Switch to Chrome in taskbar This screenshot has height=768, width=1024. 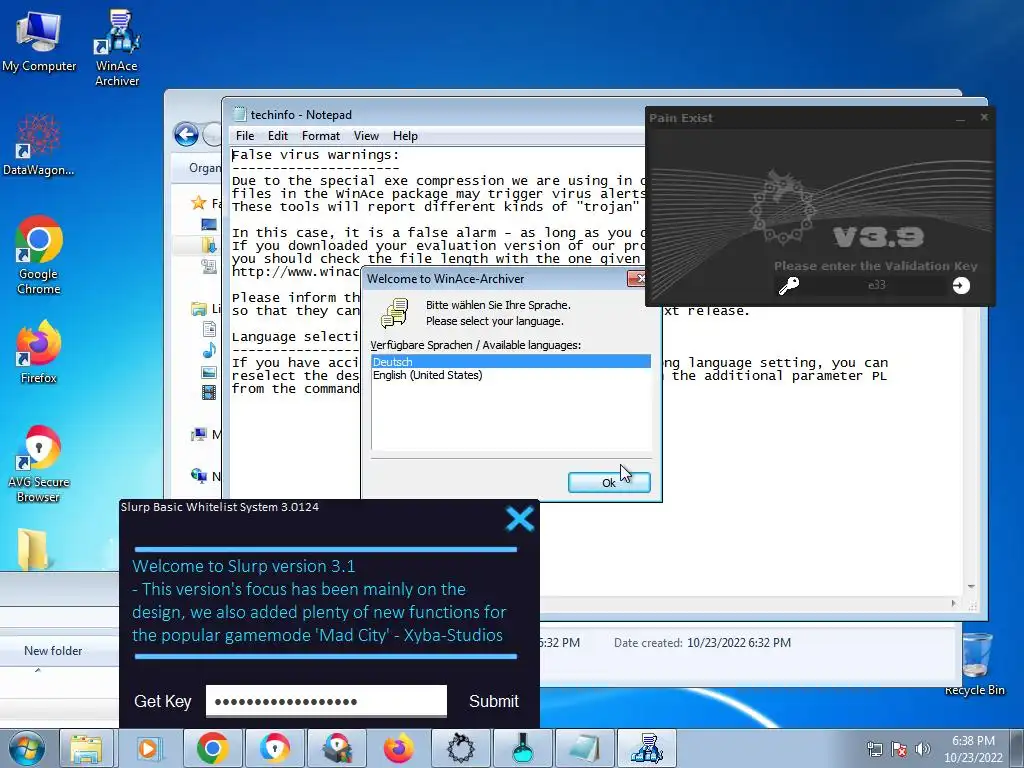point(212,748)
